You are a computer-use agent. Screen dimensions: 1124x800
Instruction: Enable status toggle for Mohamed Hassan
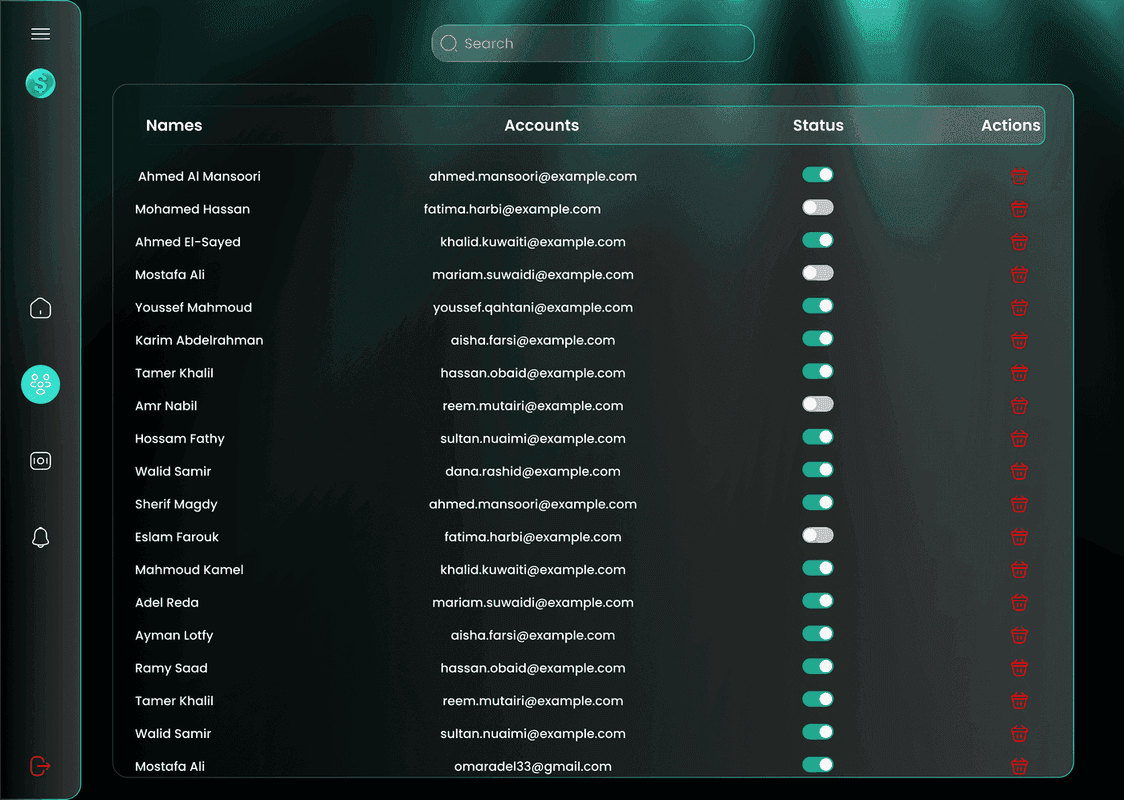click(817, 208)
